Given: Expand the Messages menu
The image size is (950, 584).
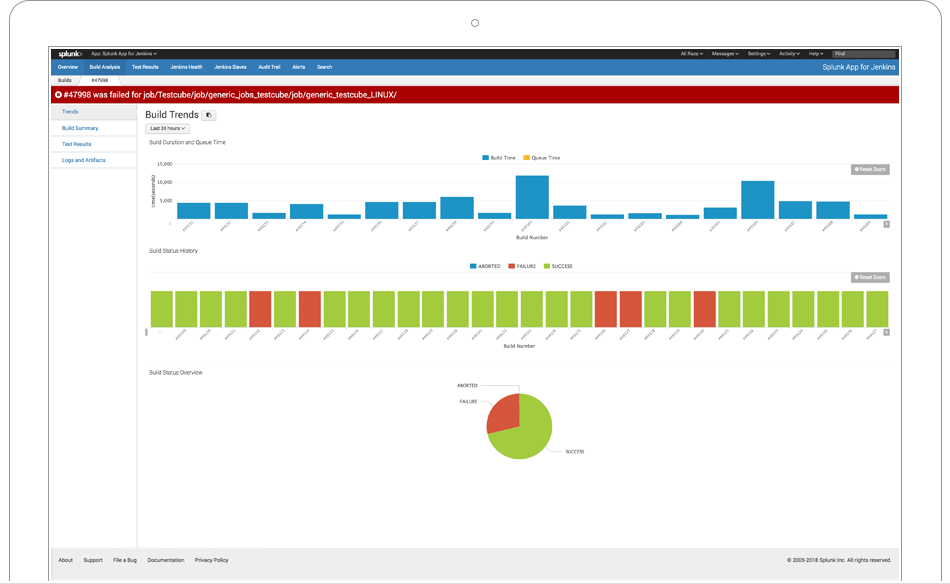Looking at the screenshot, I should pyautogui.click(x=725, y=54).
